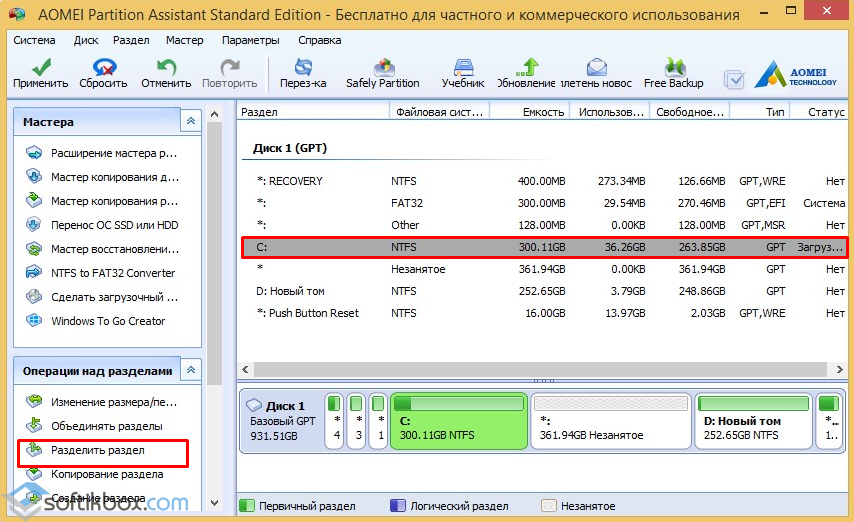Click Разделить раздел in operations list
Image resolution: width=854 pixels, height=522 pixels.
[98, 450]
